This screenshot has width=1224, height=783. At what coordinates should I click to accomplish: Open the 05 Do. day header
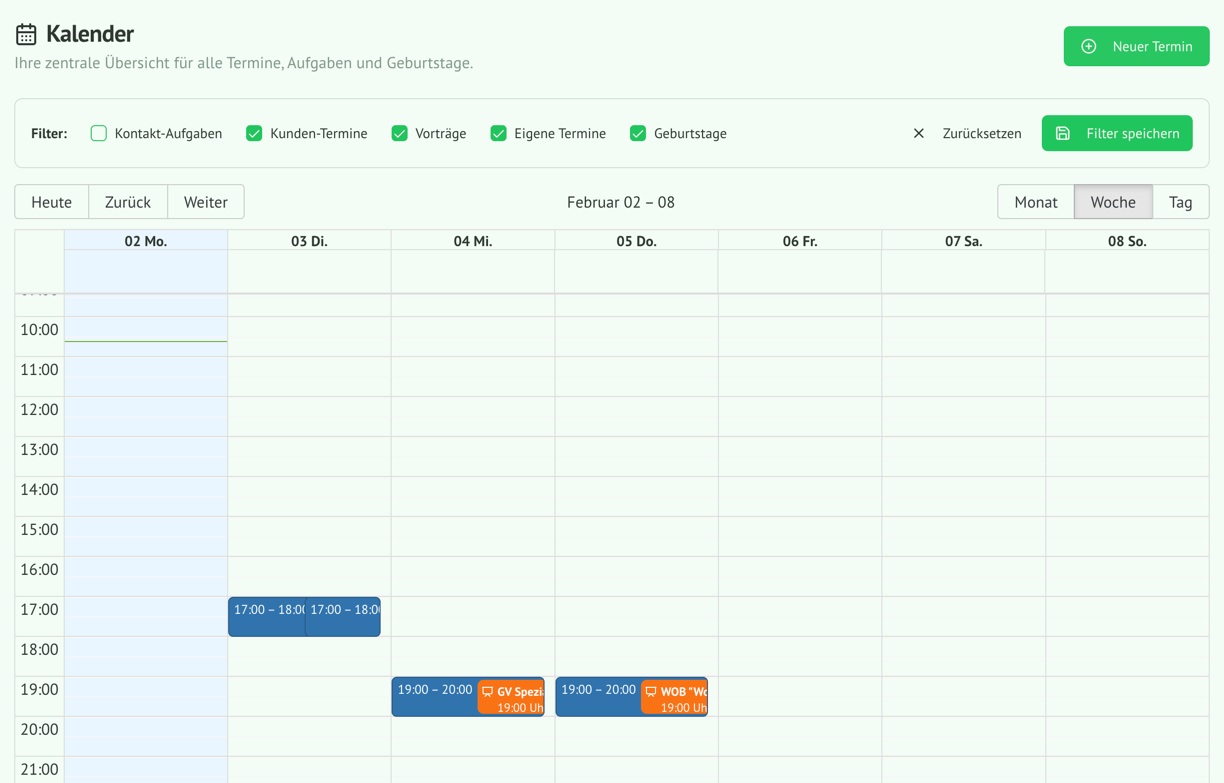[636, 241]
